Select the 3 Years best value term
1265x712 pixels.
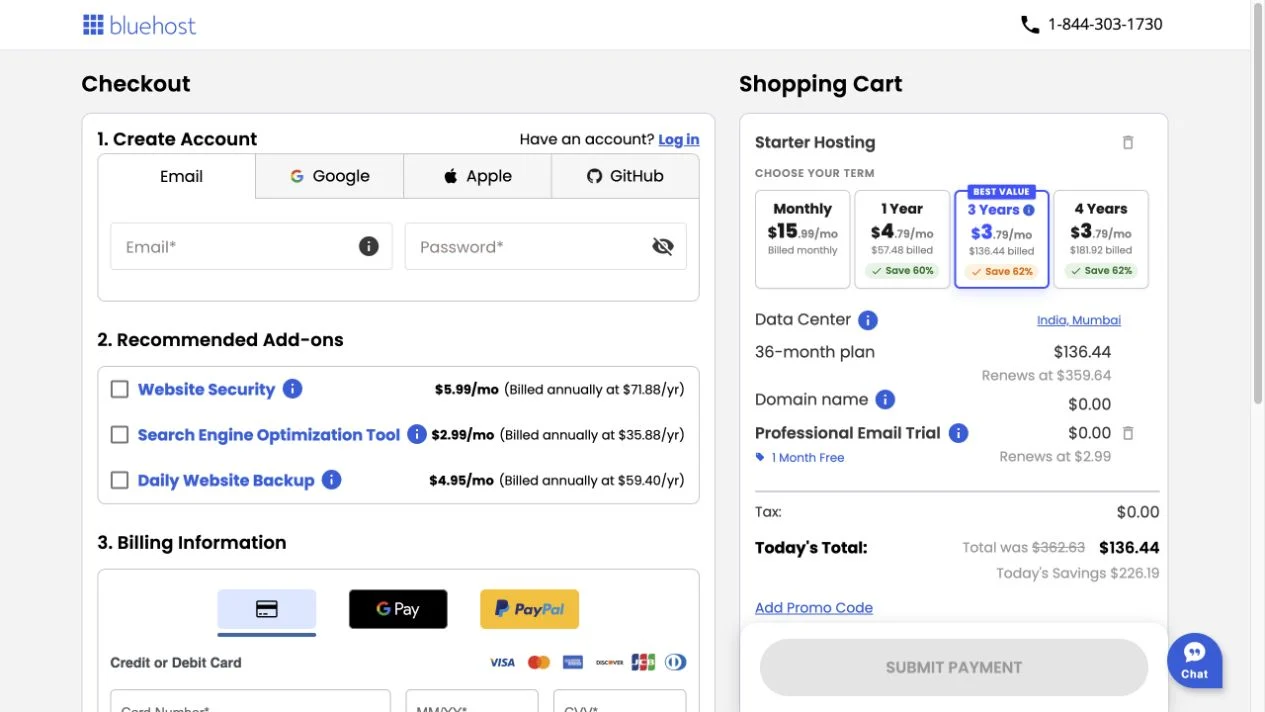click(1001, 238)
